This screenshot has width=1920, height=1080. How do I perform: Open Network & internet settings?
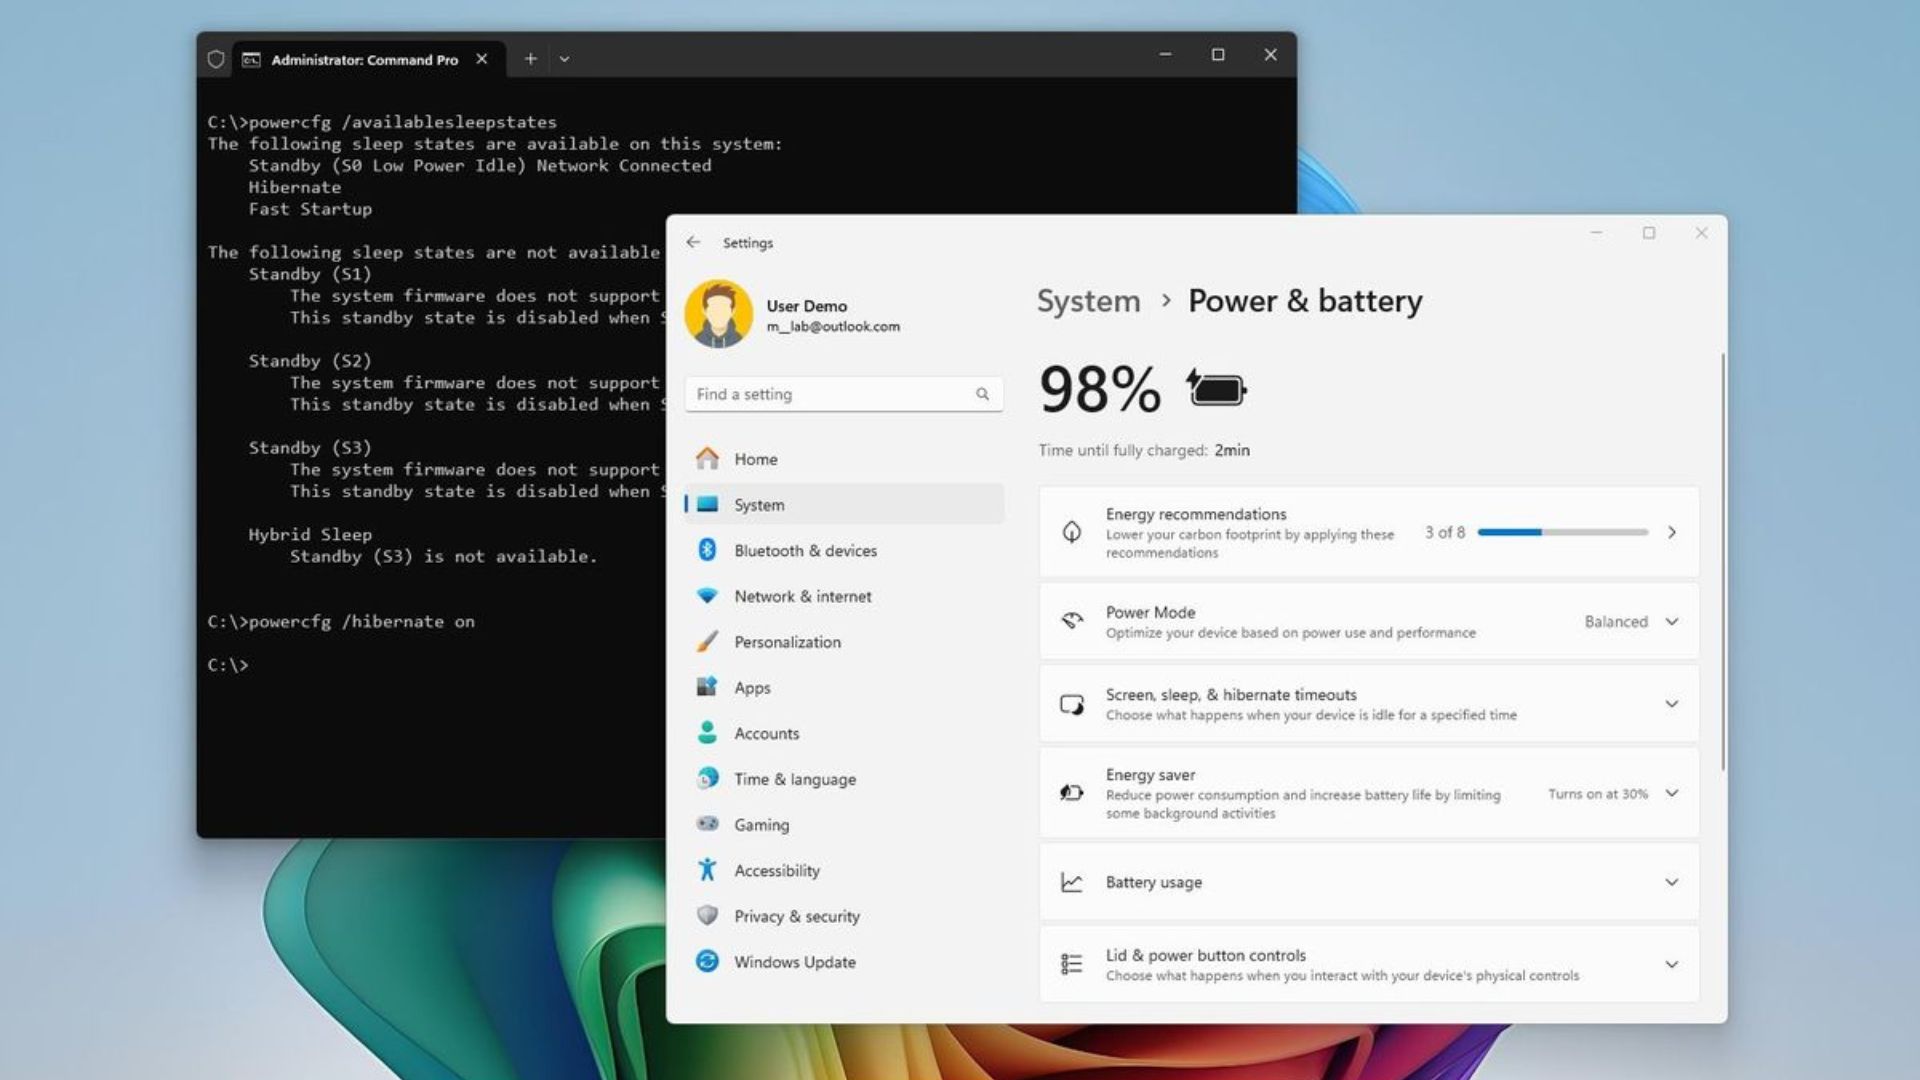click(844, 596)
